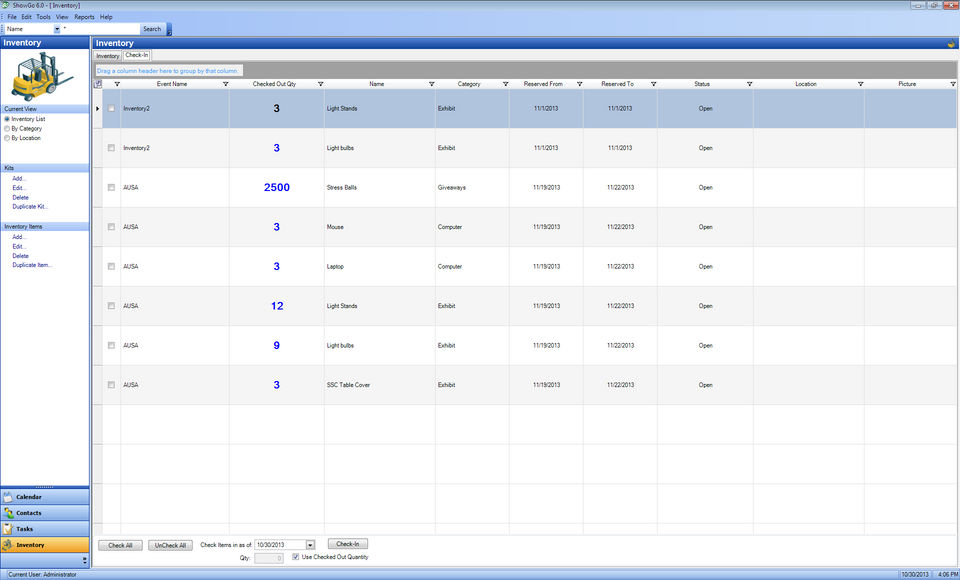The image size is (960, 580).
Task: Open the filter for Reserved To column
Action: point(653,84)
